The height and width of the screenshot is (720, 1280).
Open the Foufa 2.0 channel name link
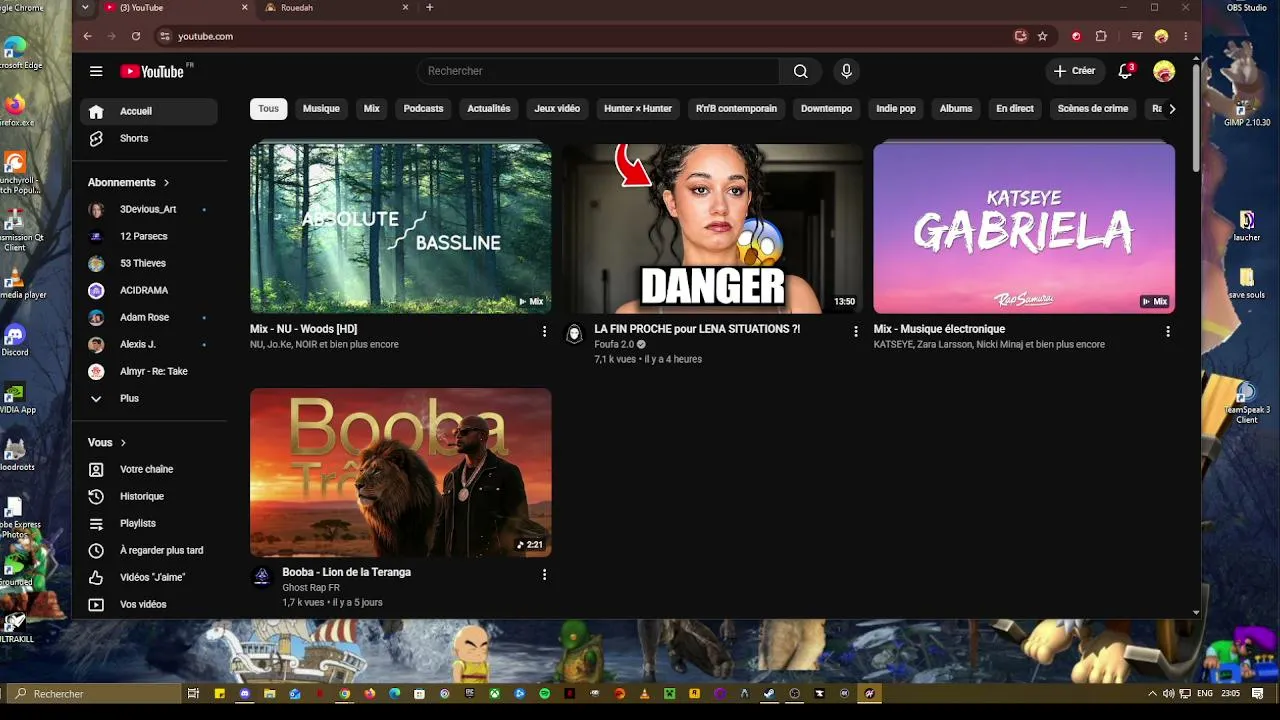614,344
